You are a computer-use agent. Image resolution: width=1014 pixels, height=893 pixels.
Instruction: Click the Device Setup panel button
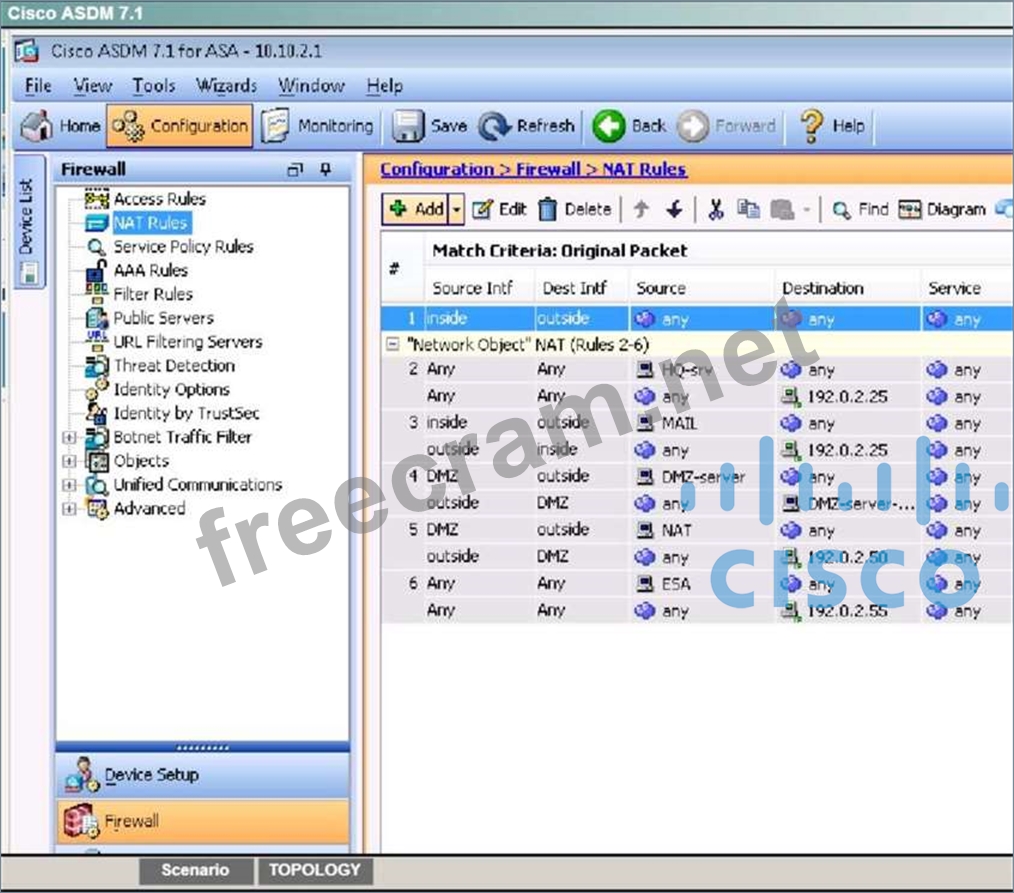tap(150, 775)
